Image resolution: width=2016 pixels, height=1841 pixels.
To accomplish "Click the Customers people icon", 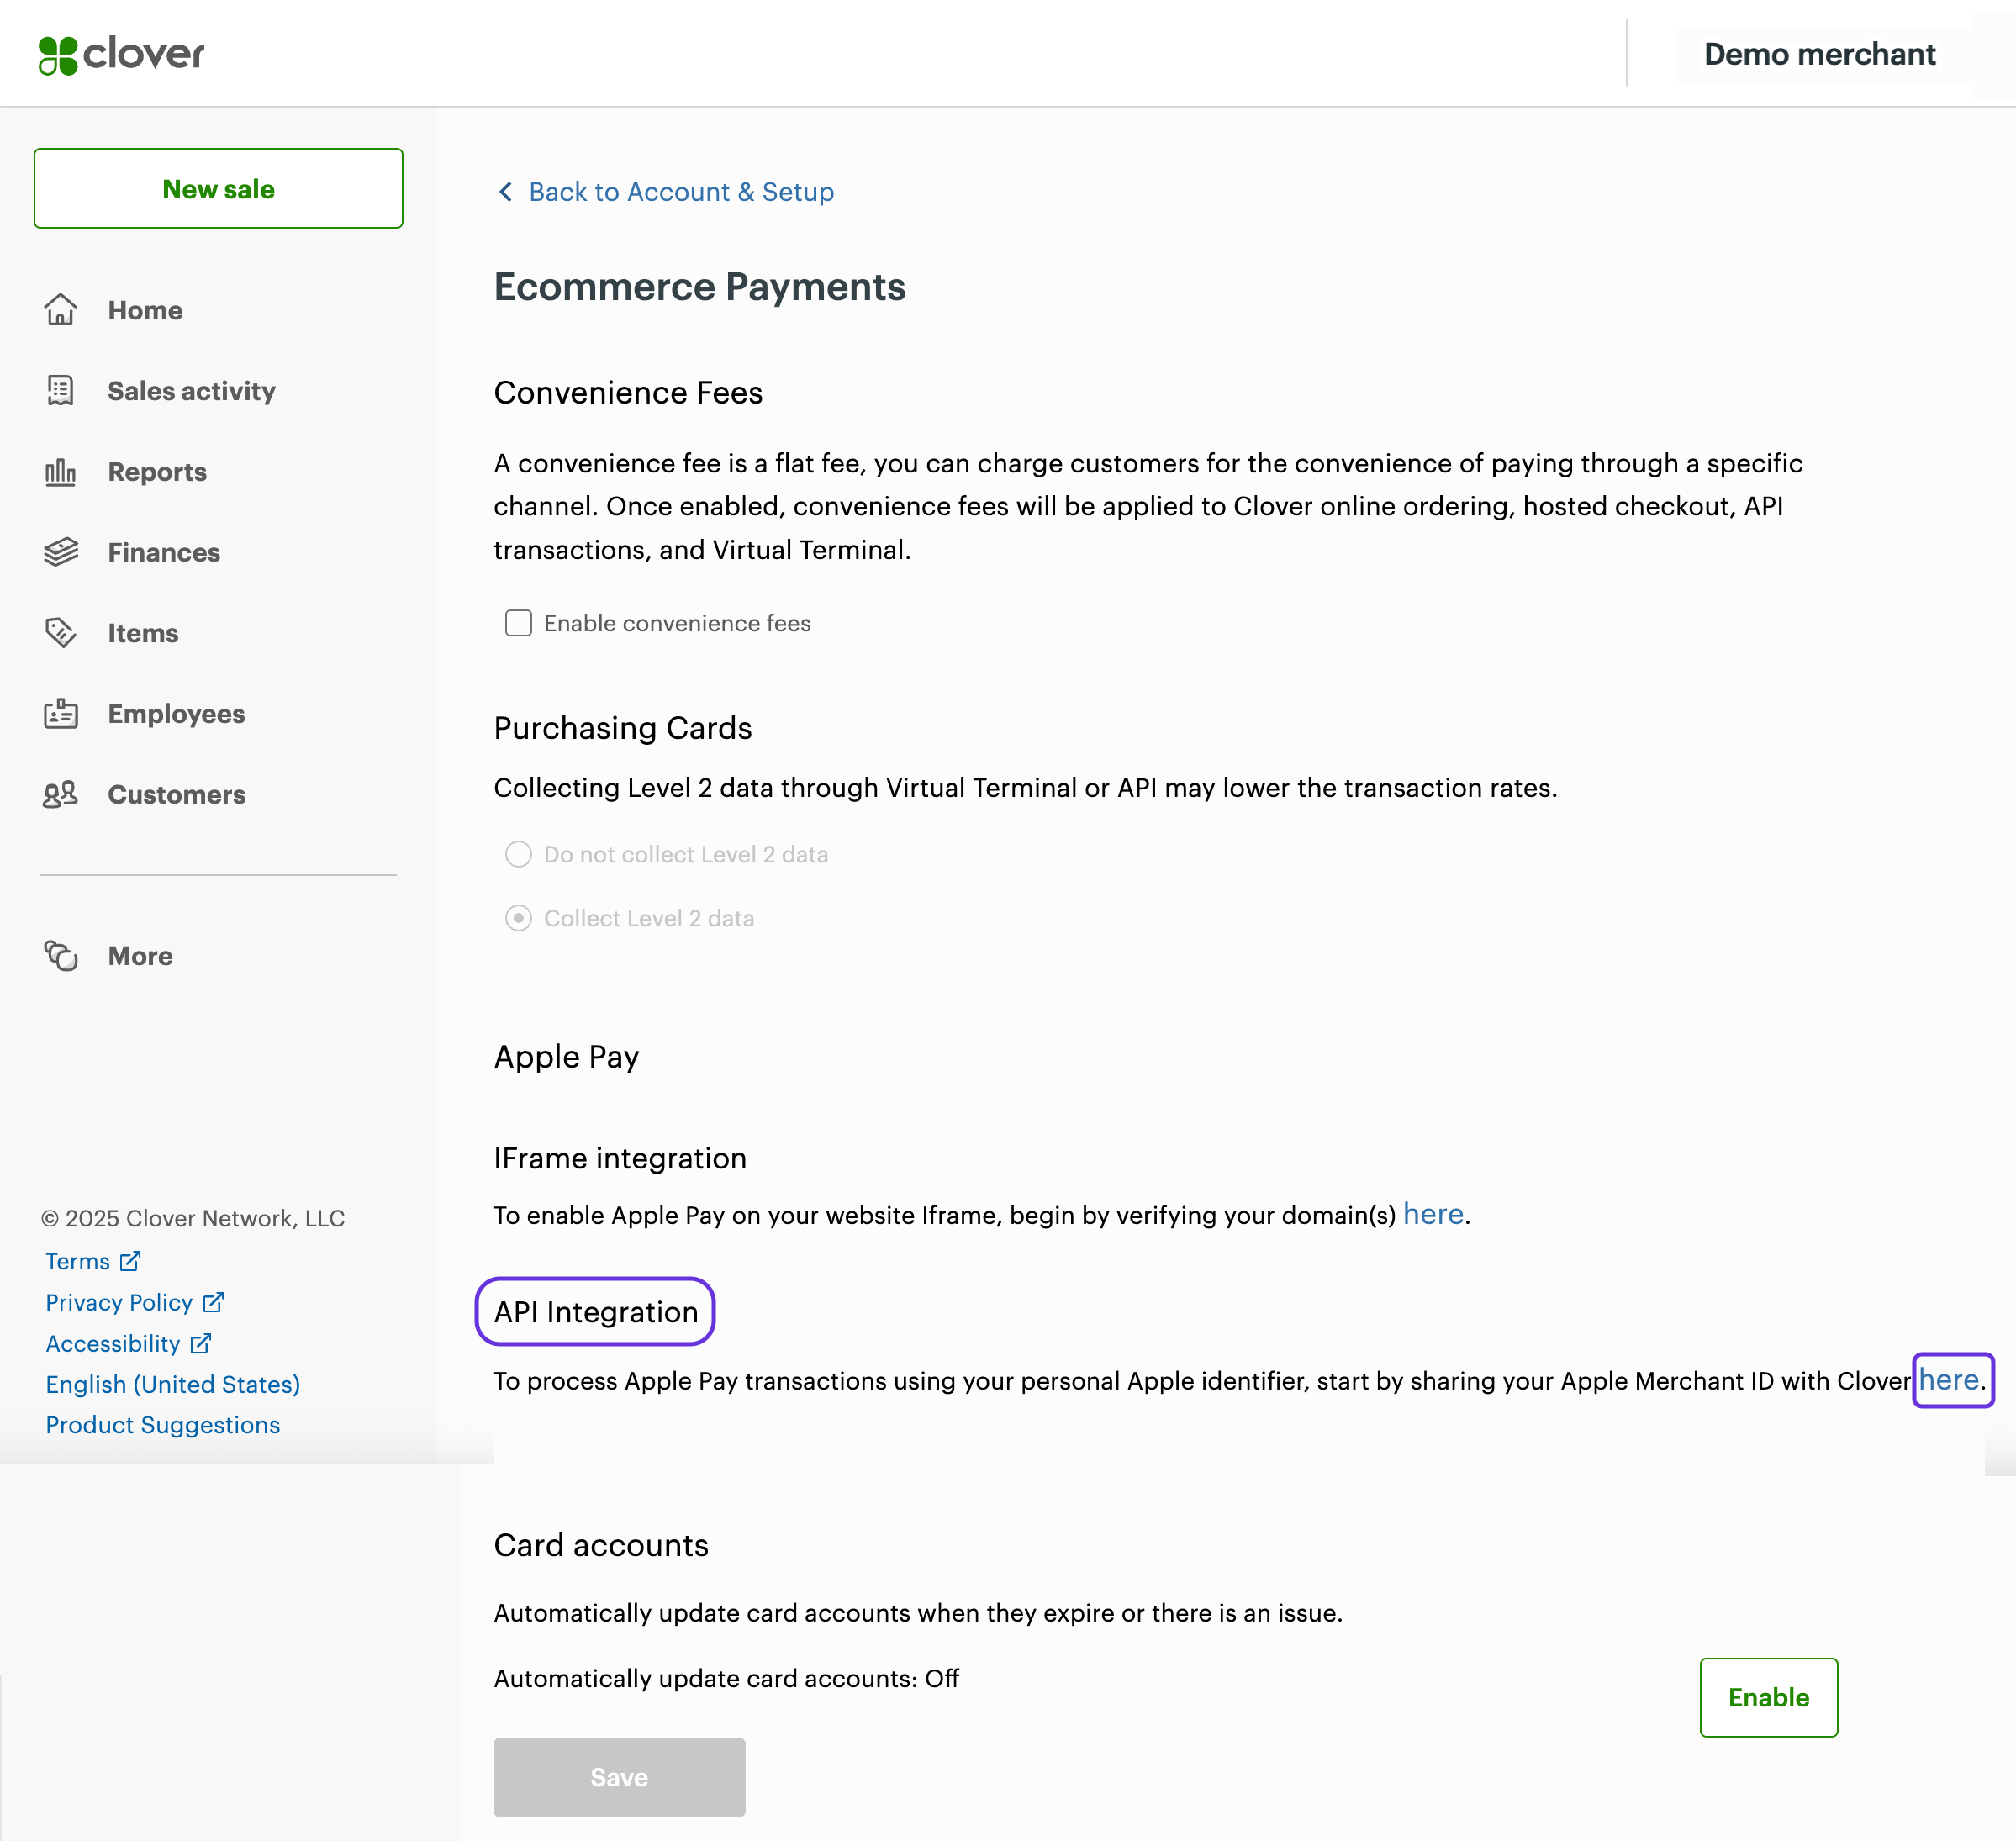I will (x=60, y=795).
